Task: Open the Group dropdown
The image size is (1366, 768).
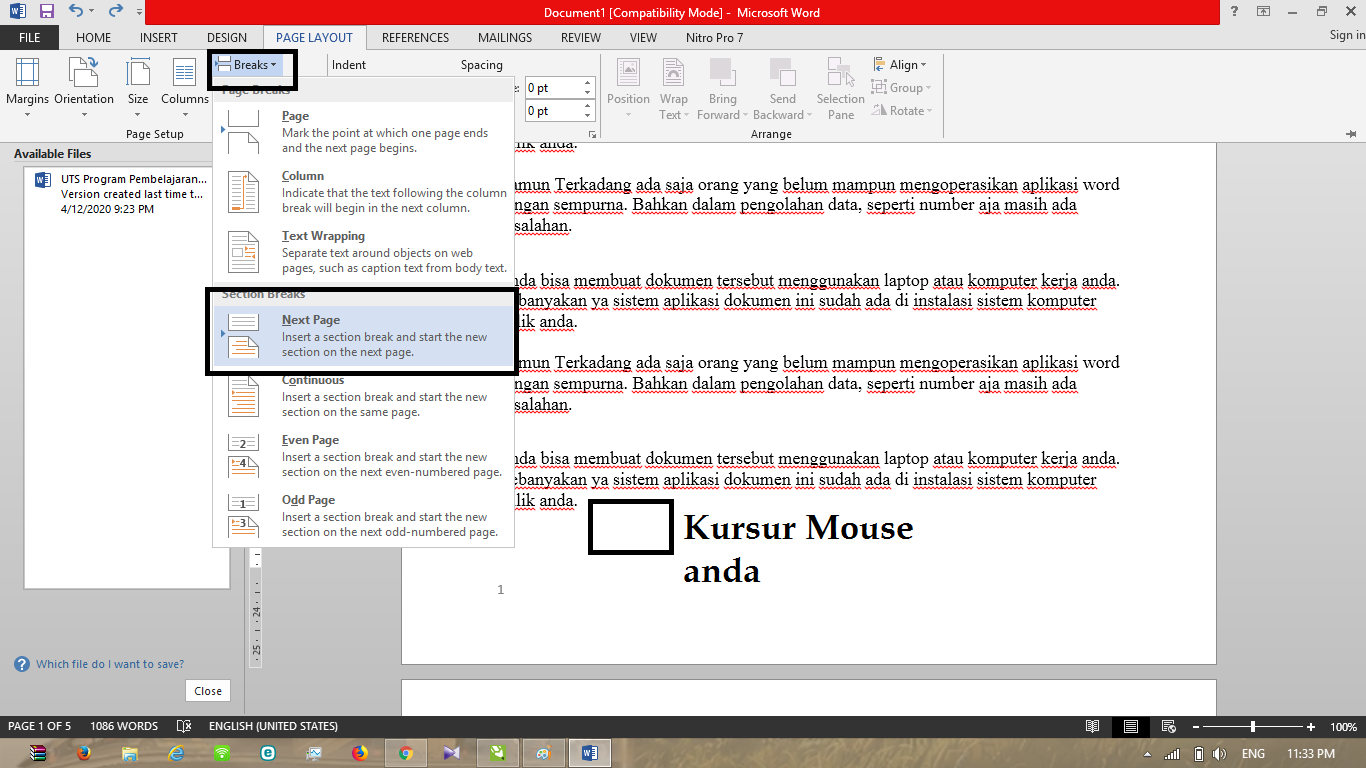Action: (x=901, y=87)
